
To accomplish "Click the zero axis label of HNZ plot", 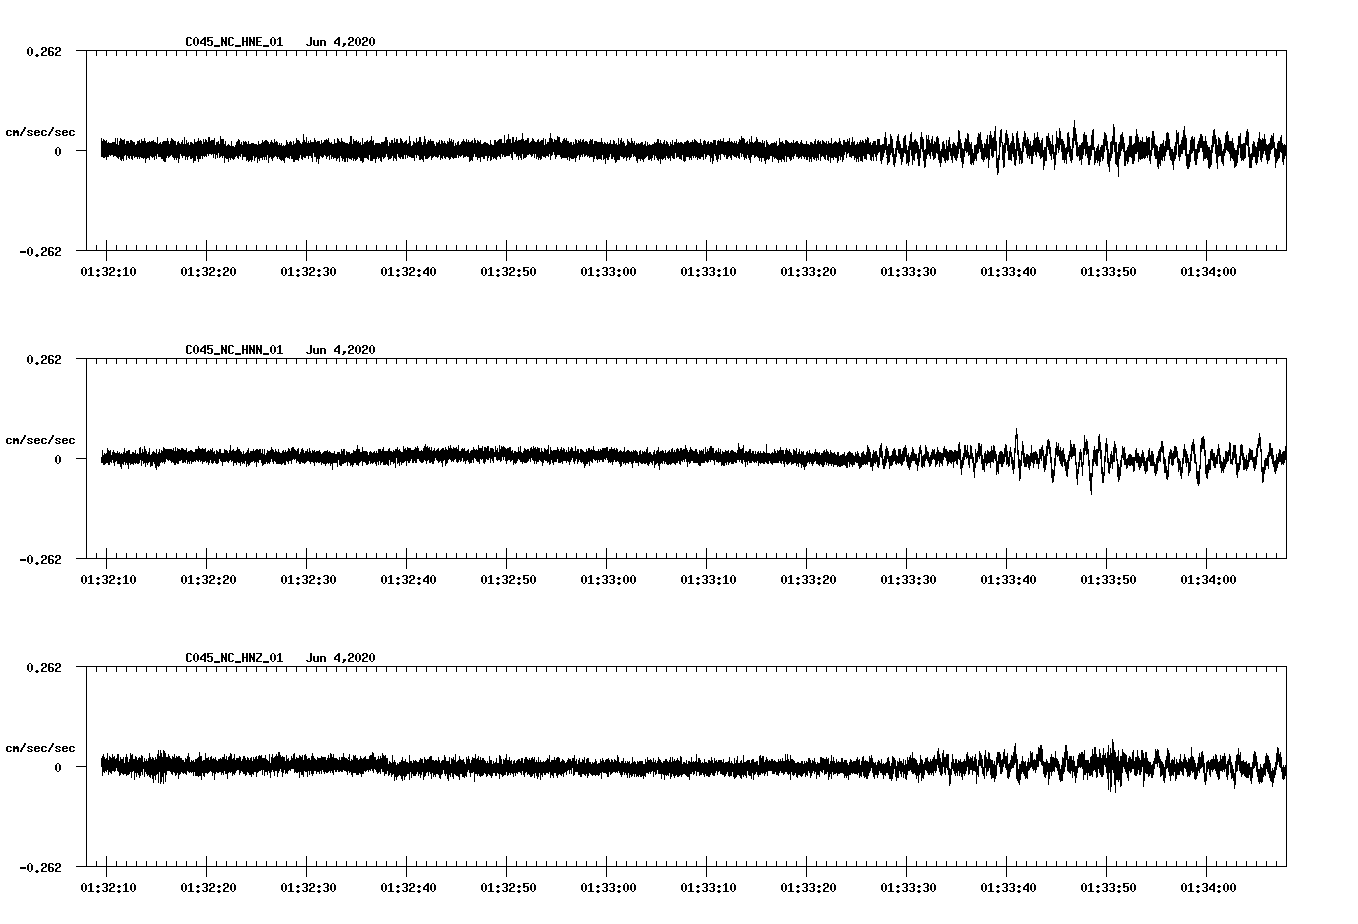I will click(x=57, y=767).
